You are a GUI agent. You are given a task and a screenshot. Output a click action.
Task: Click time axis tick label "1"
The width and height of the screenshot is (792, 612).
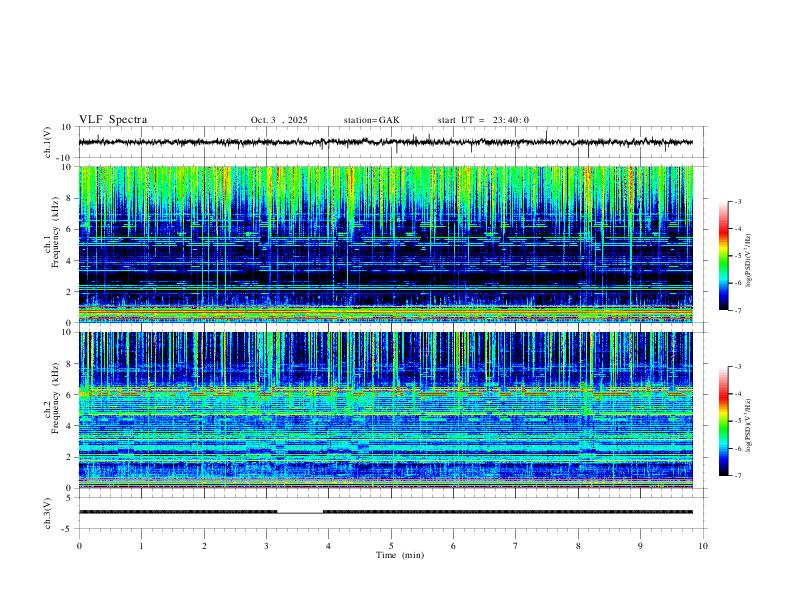coord(142,546)
